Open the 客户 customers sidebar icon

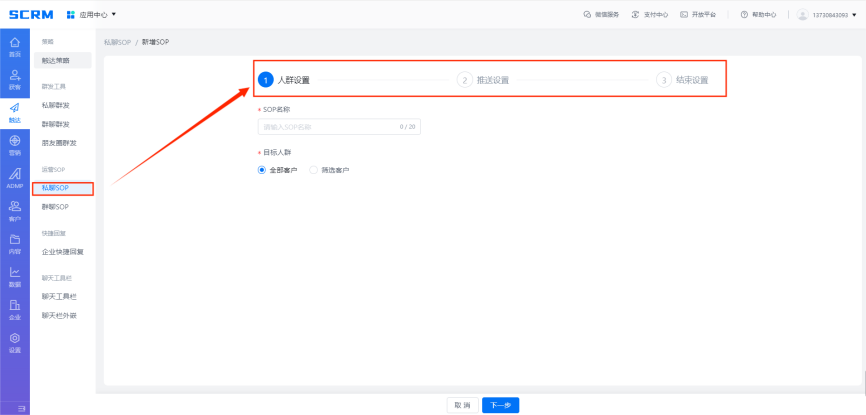pos(14,210)
